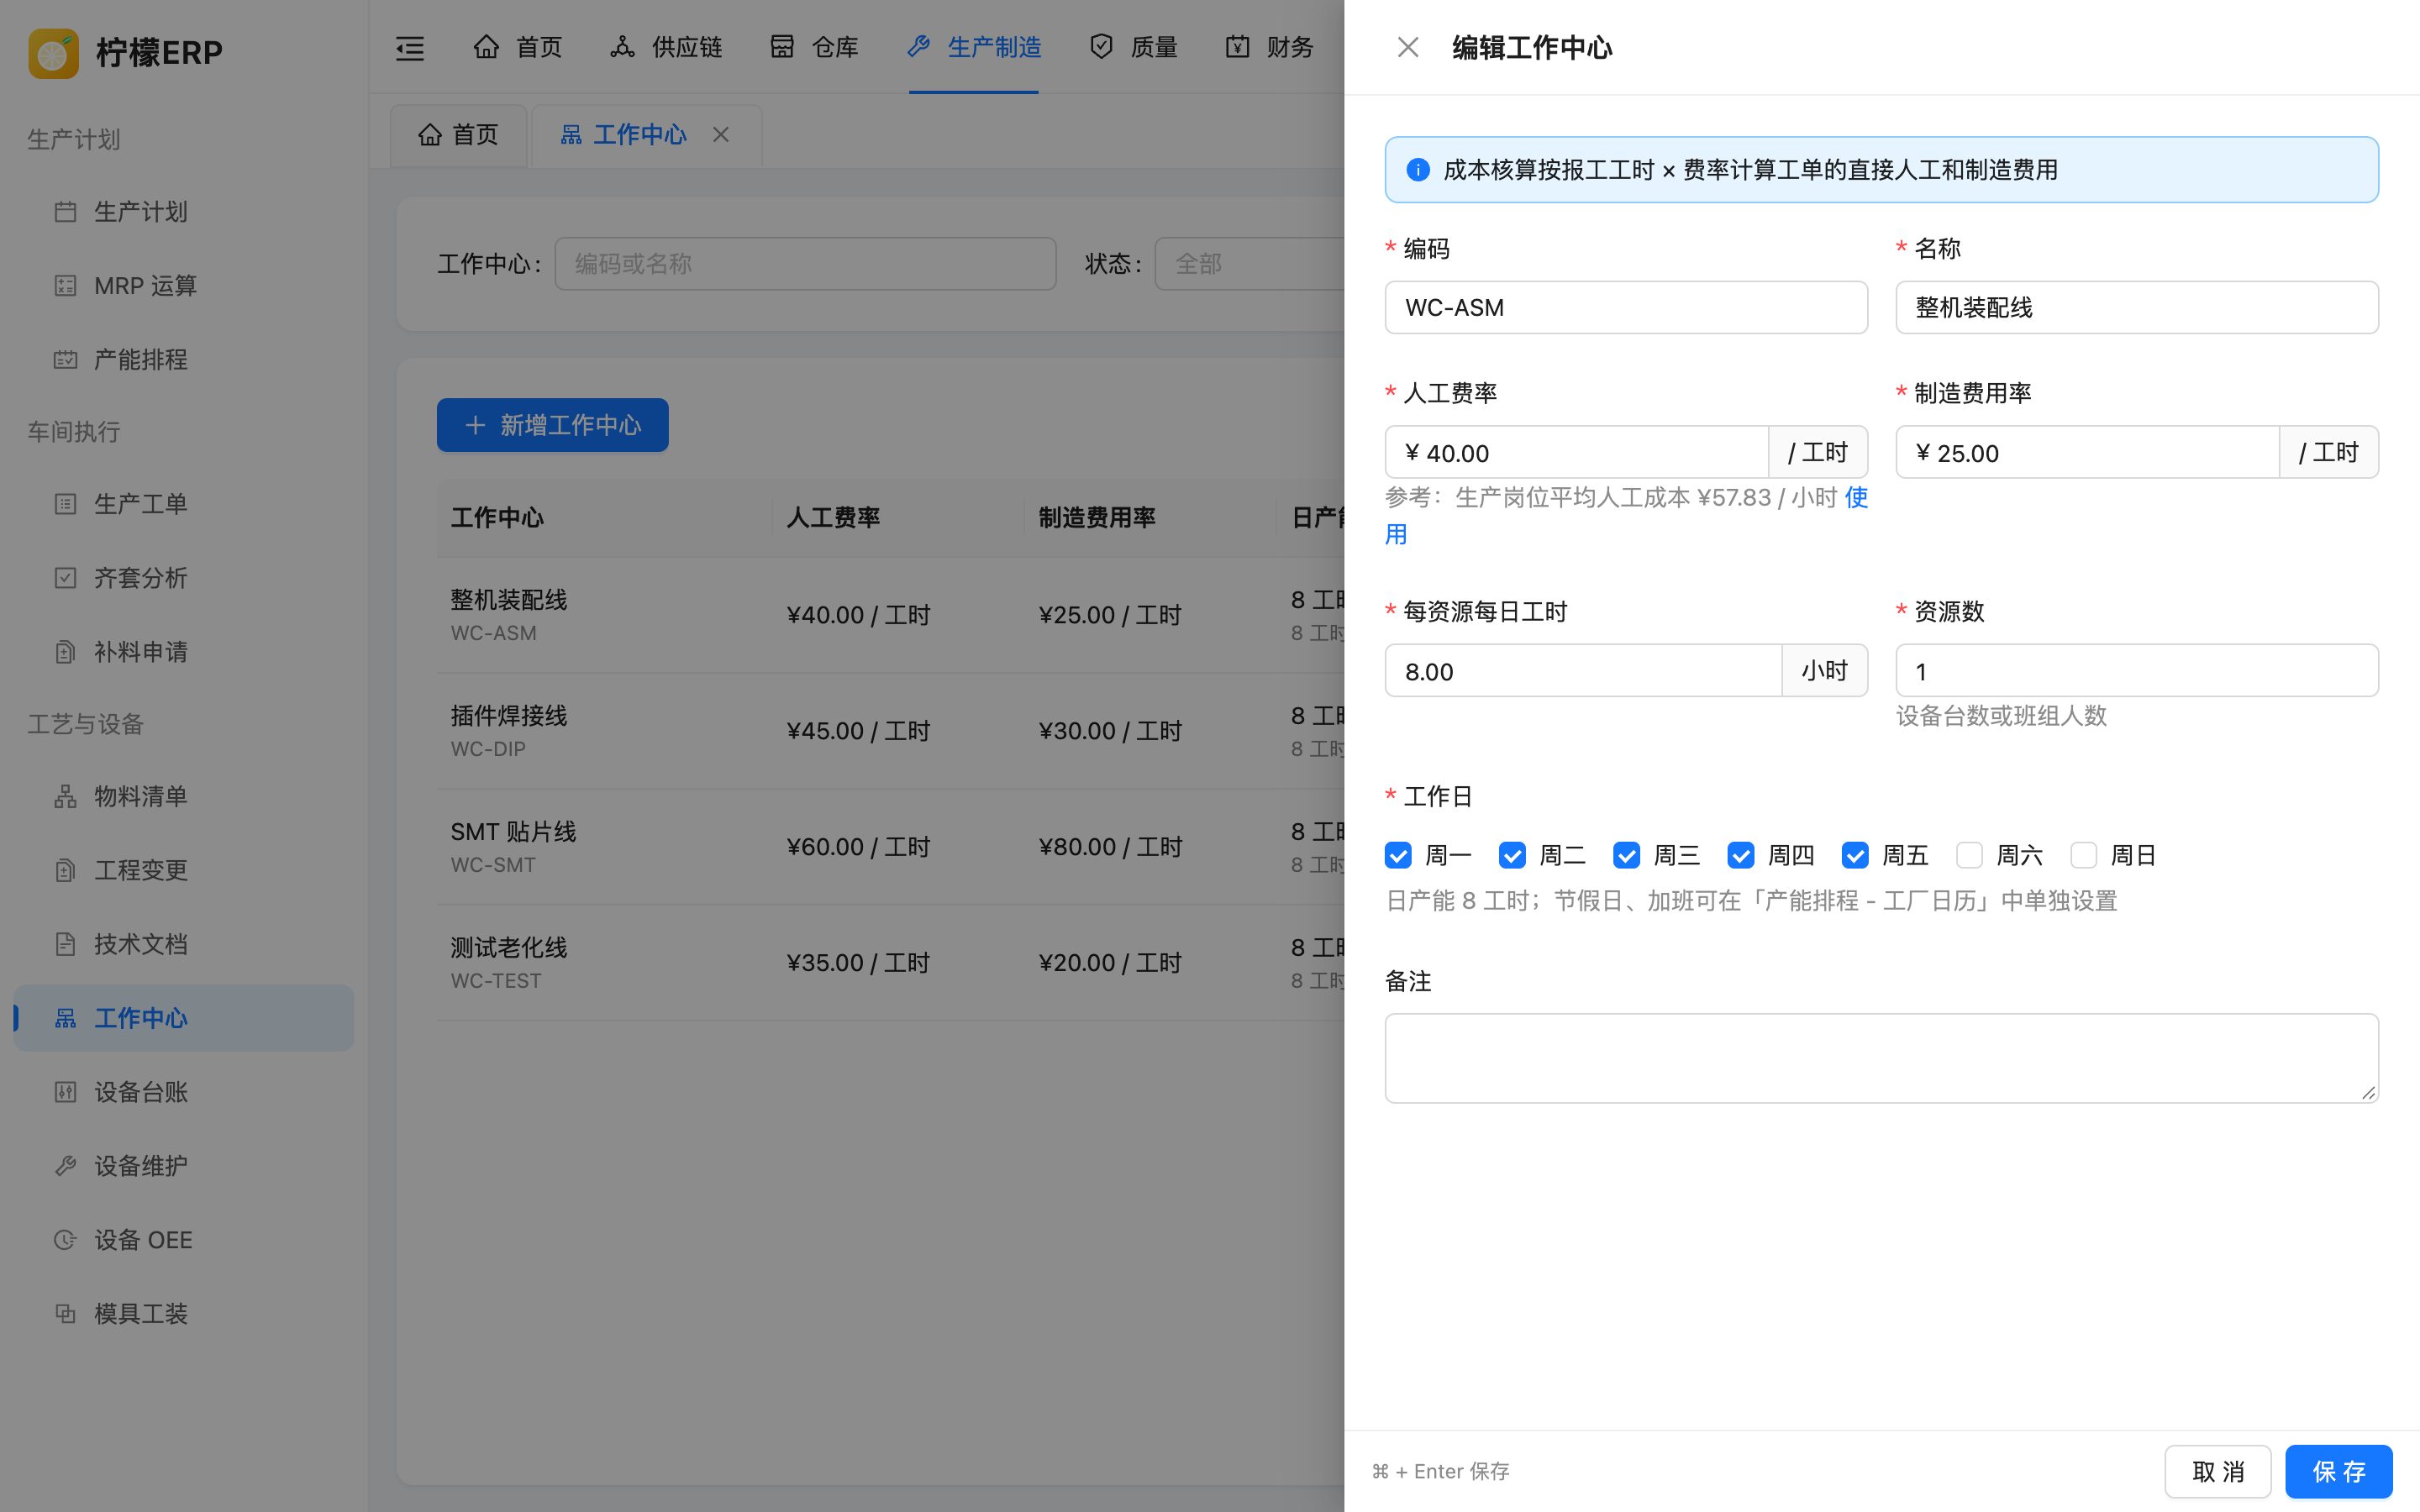Click the 生产计划 calendar icon in sidebar
The width and height of the screenshot is (2420, 1512).
coord(65,212)
